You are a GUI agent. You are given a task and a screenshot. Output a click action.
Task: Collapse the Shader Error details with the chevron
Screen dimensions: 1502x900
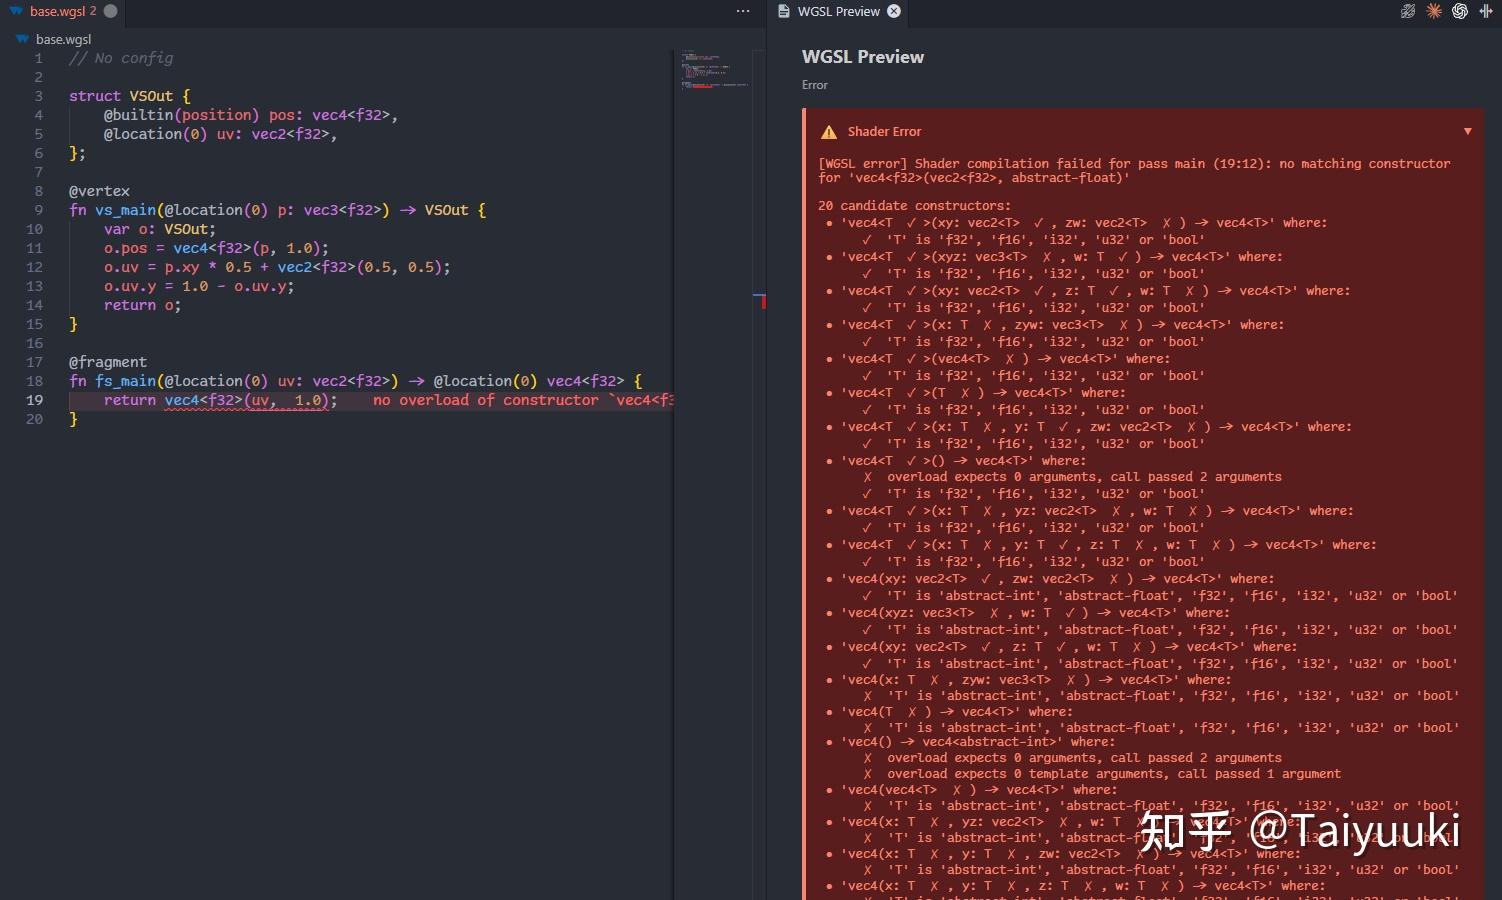tap(1467, 131)
